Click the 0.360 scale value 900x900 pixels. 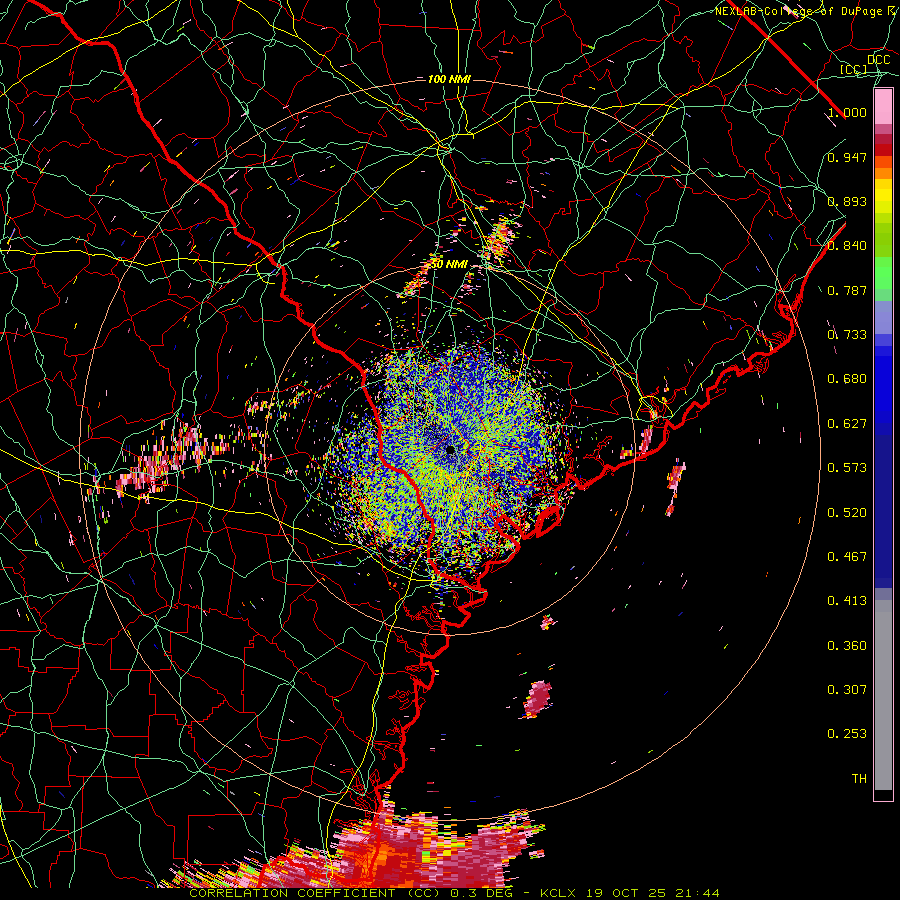(x=847, y=646)
